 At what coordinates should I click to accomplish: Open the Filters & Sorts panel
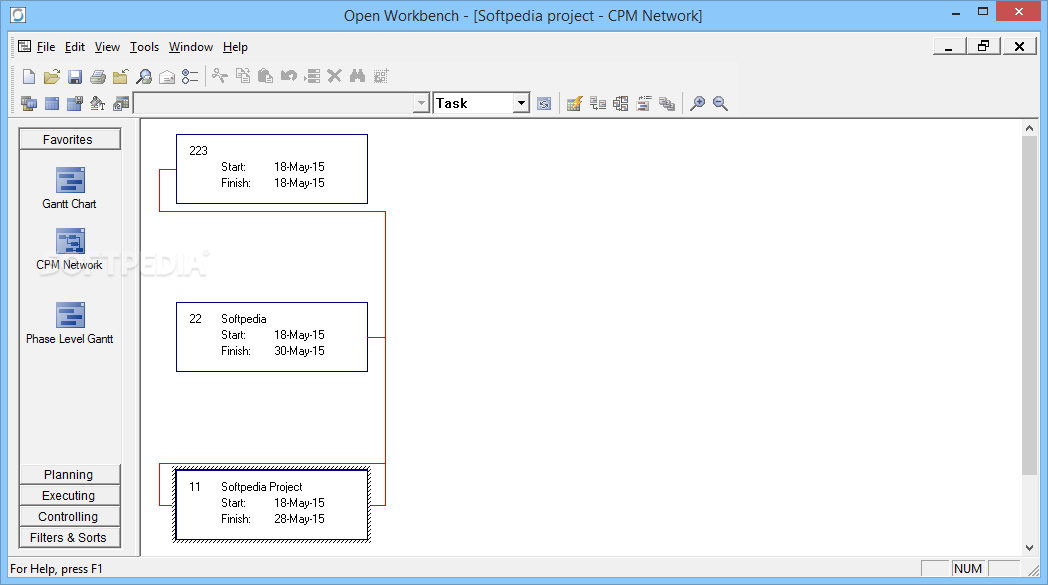[70, 538]
